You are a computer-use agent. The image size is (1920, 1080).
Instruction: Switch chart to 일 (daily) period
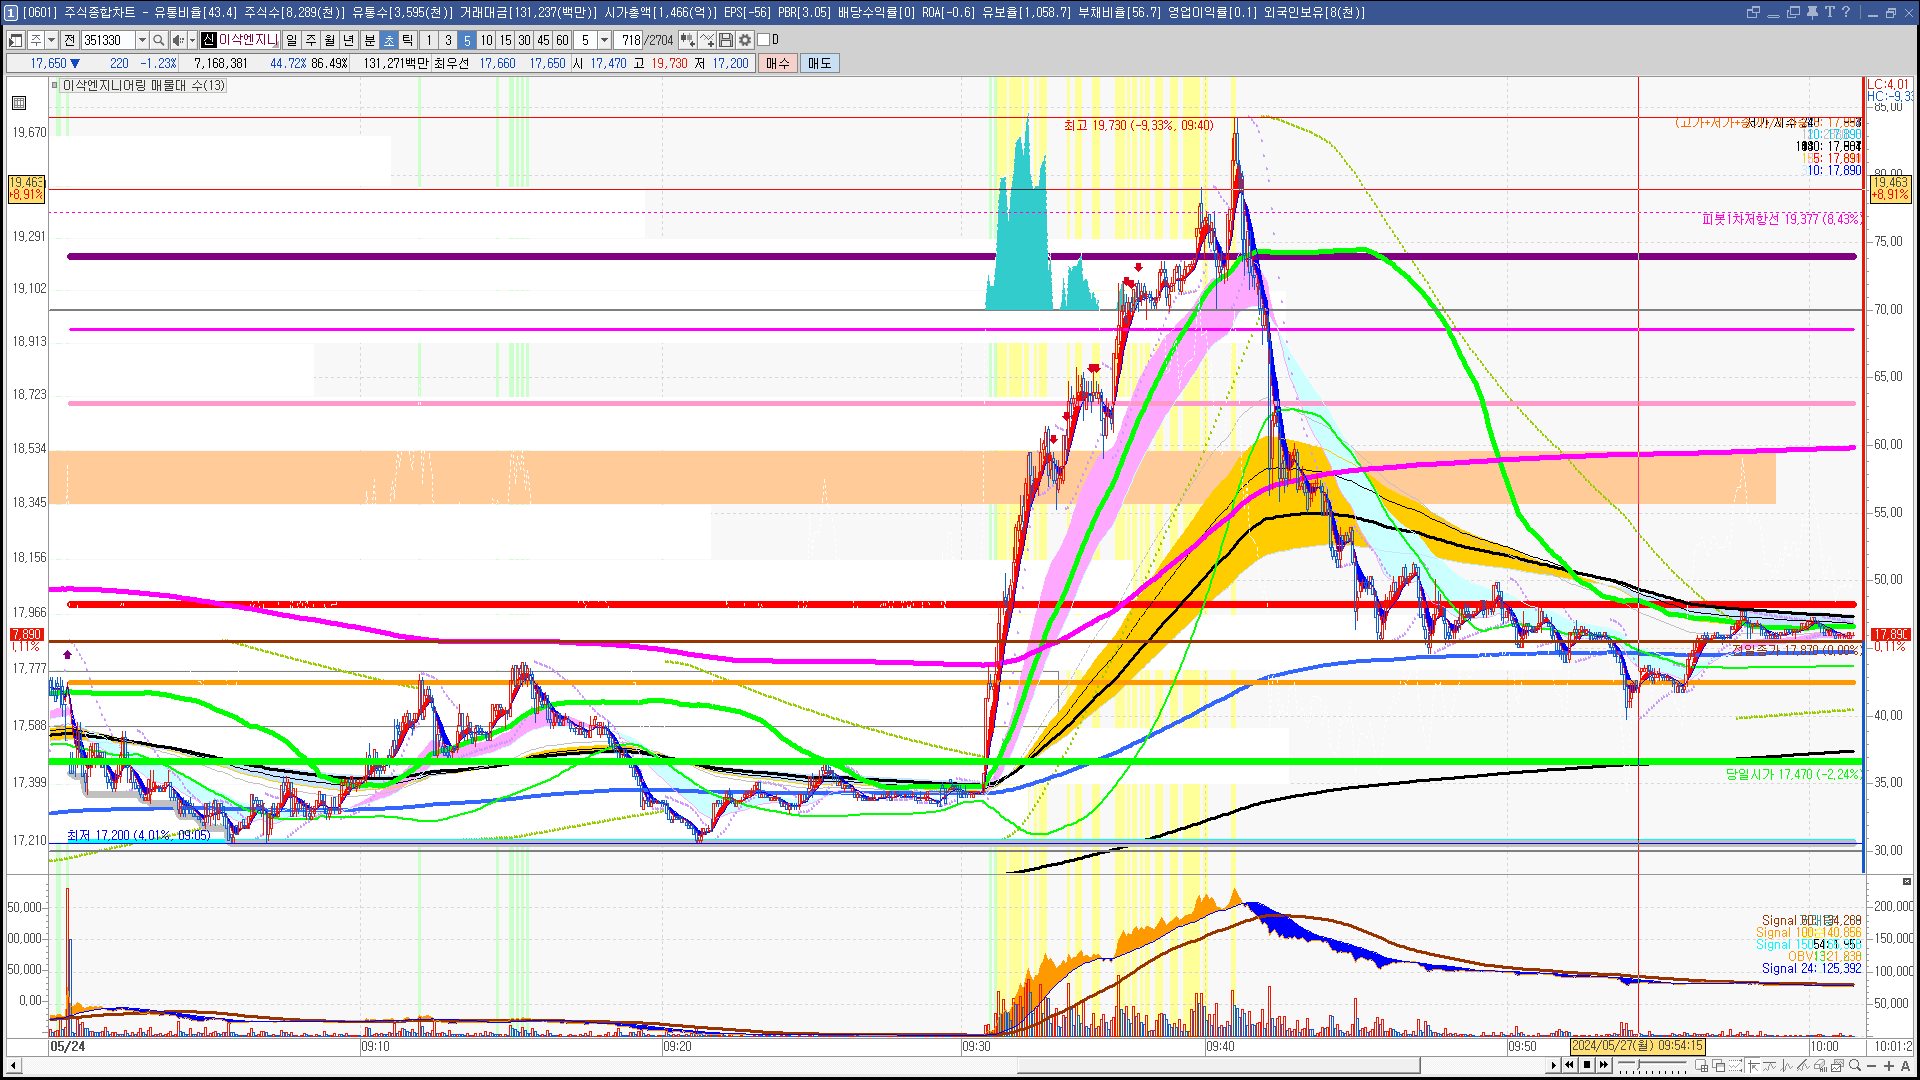coord(291,40)
